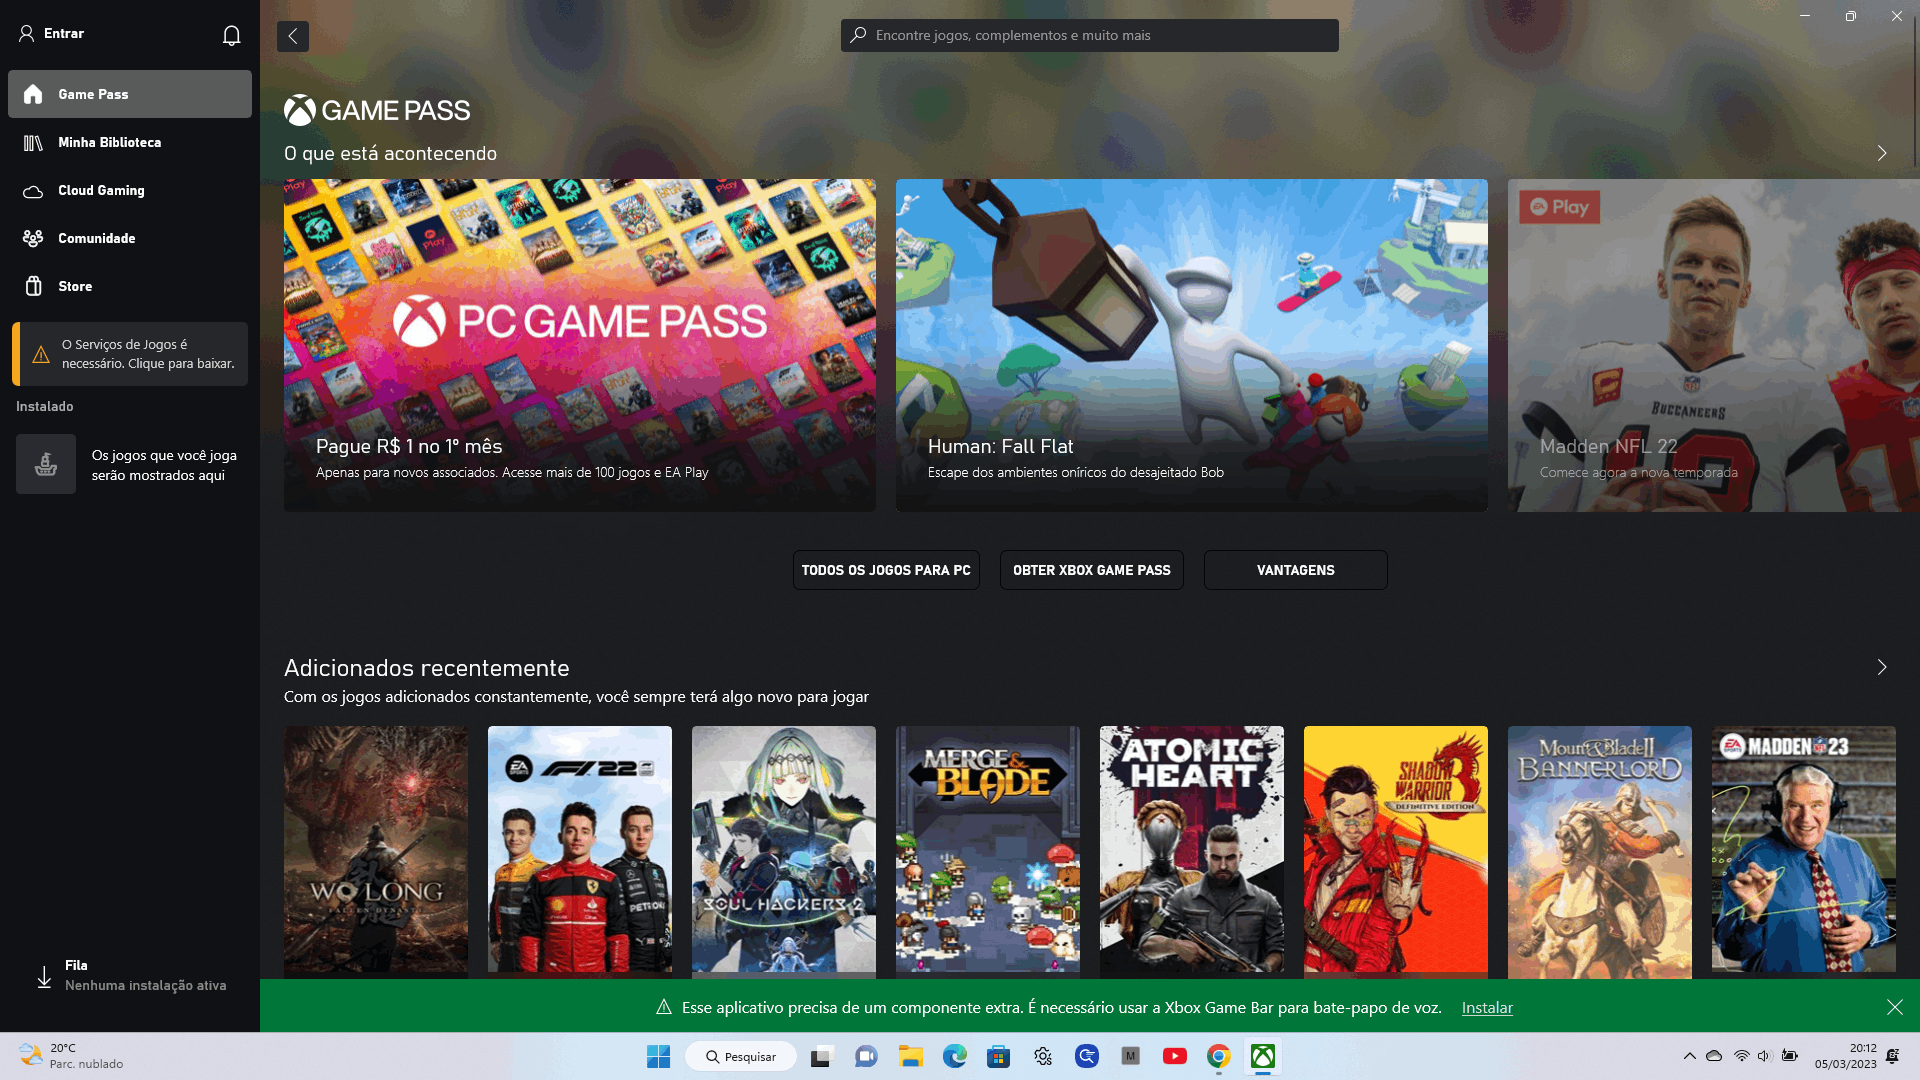Screen dimensions: 1920x1080
Task: Expand the 'Adicionados recentemente' arrow
Action: coord(1882,667)
